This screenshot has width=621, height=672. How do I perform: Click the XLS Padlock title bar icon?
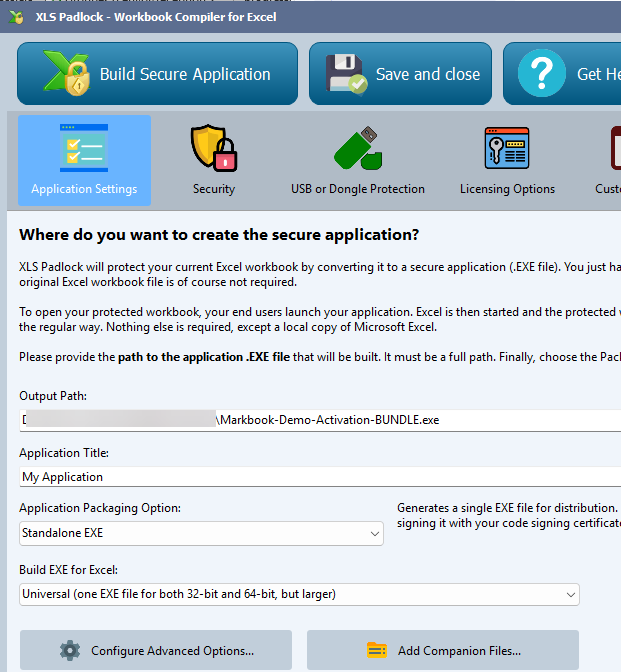click(x=16, y=16)
